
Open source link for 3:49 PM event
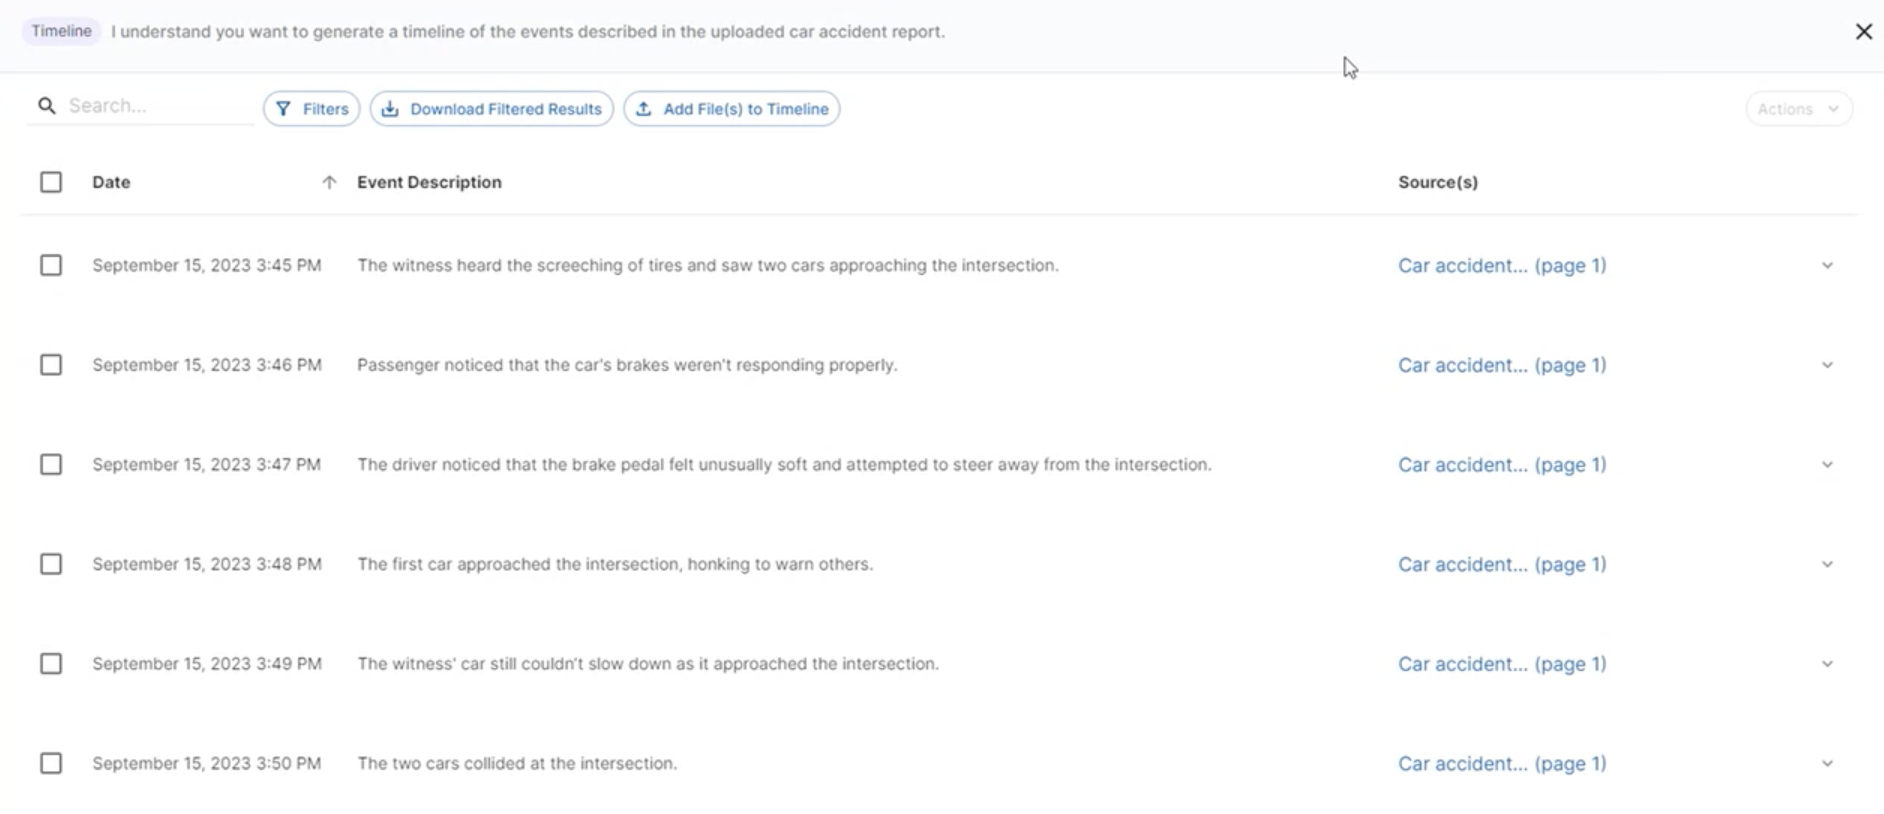pyautogui.click(x=1502, y=664)
